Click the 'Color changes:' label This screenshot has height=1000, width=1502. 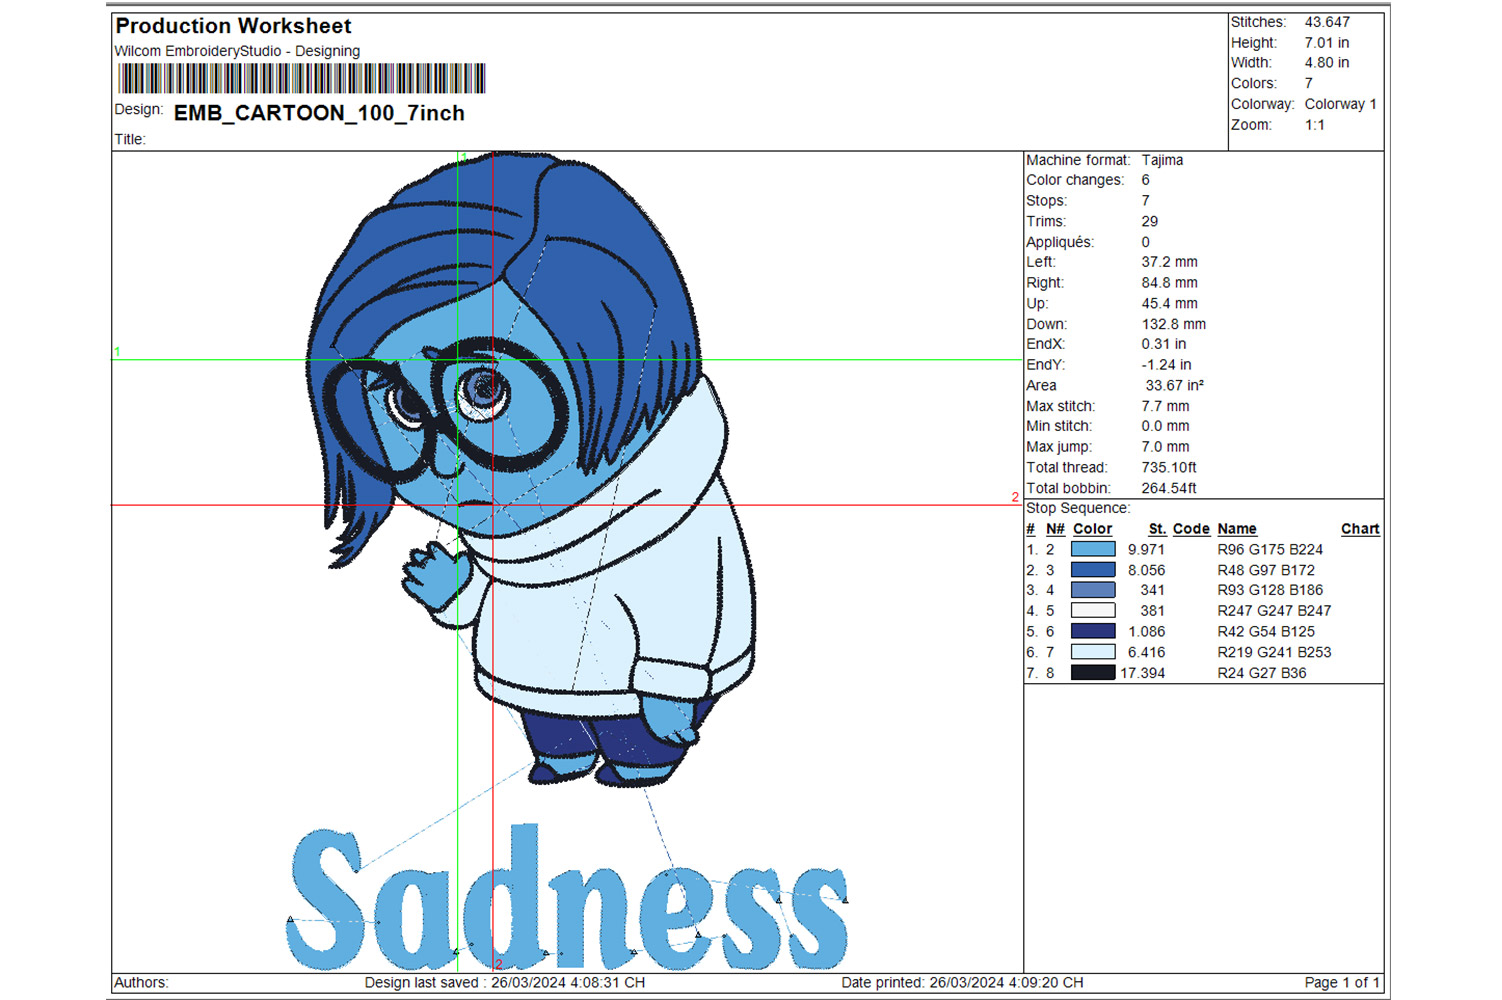tap(1075, 180)
